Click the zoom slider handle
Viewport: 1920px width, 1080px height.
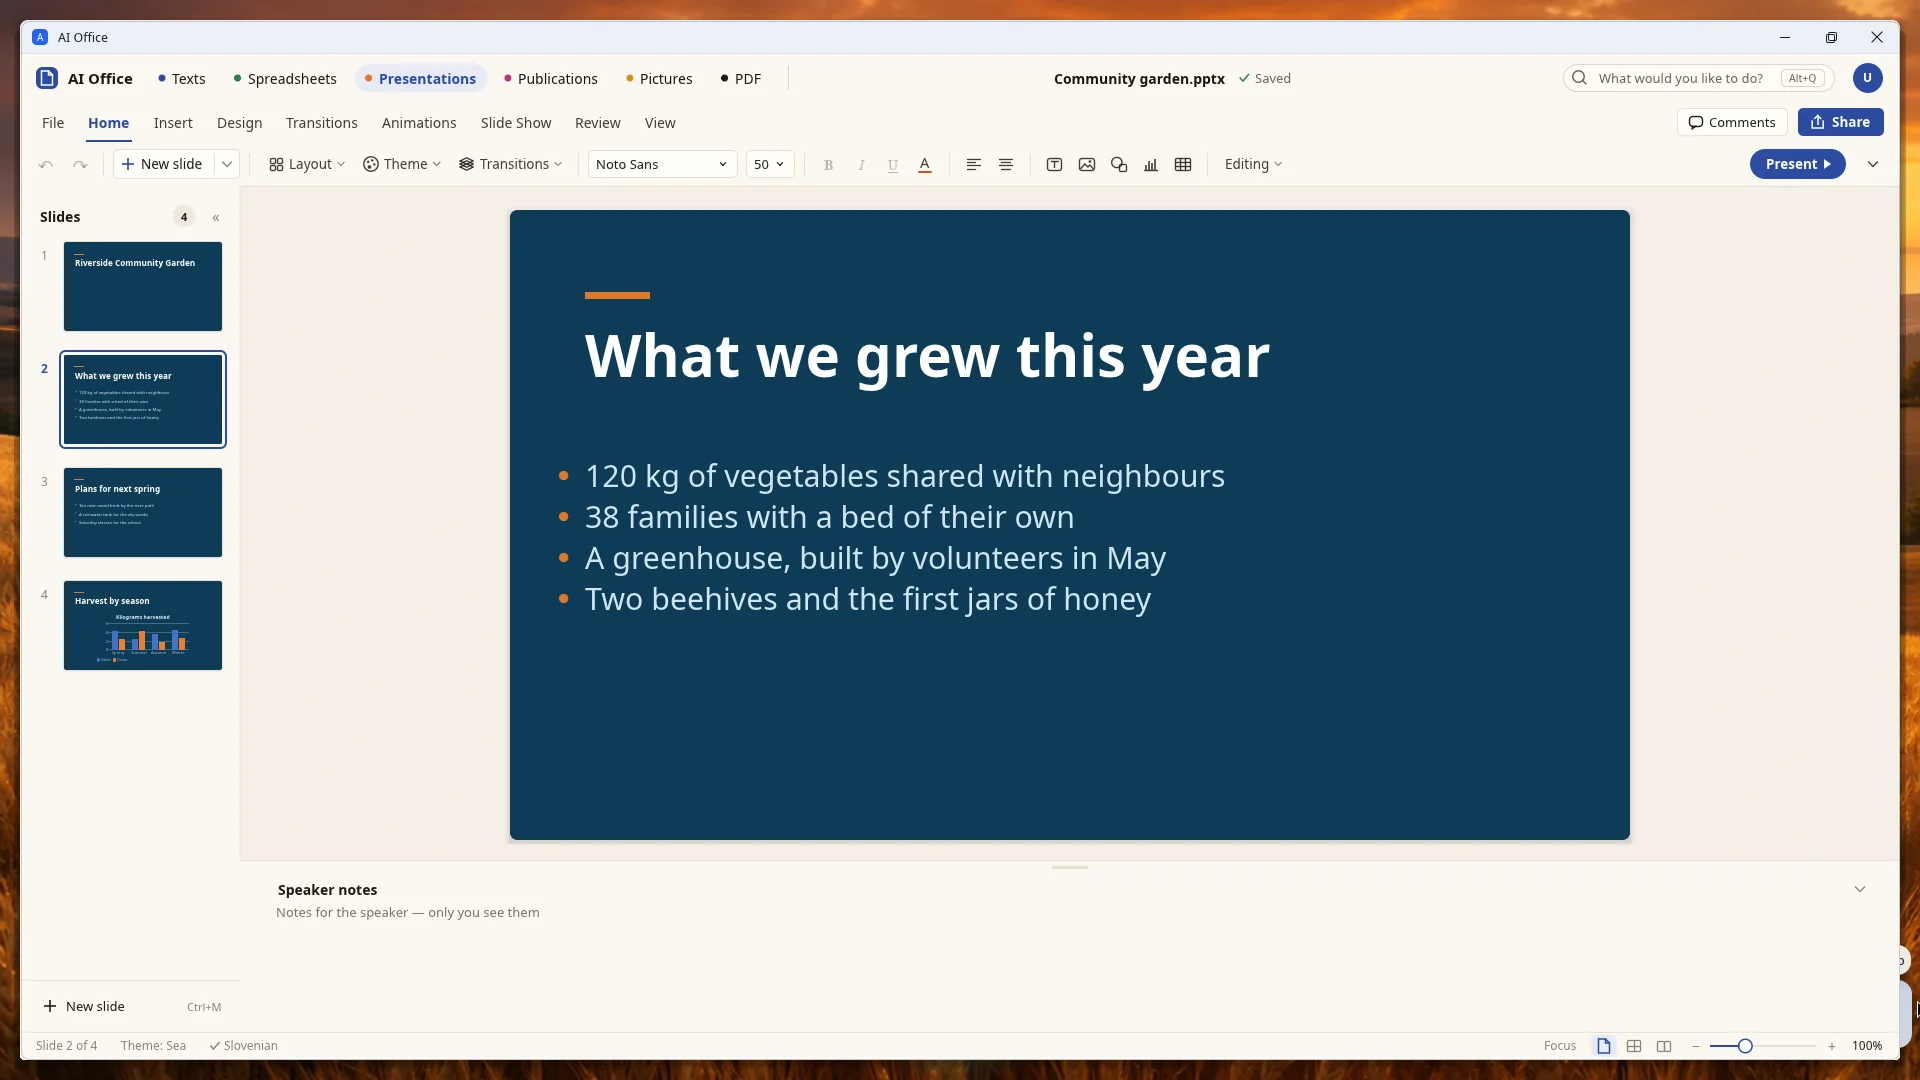click(x=1745, y=1046)
